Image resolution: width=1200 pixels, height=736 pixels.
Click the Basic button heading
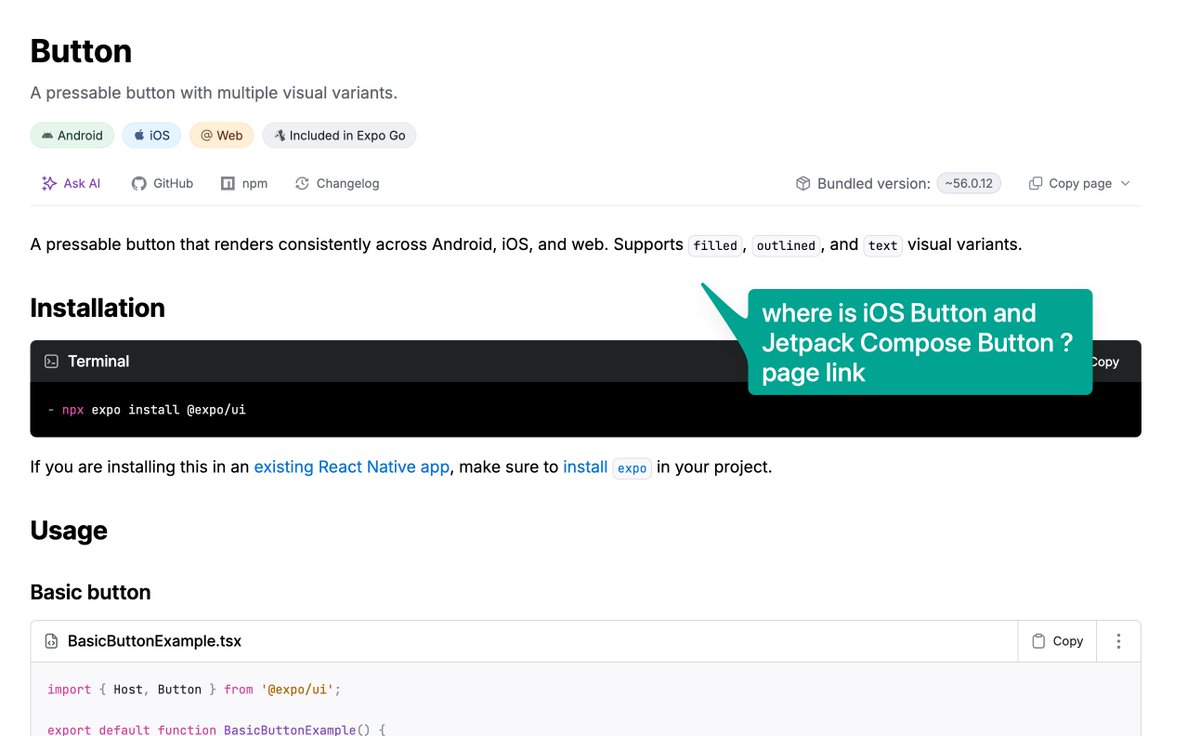tap(90, 592)
